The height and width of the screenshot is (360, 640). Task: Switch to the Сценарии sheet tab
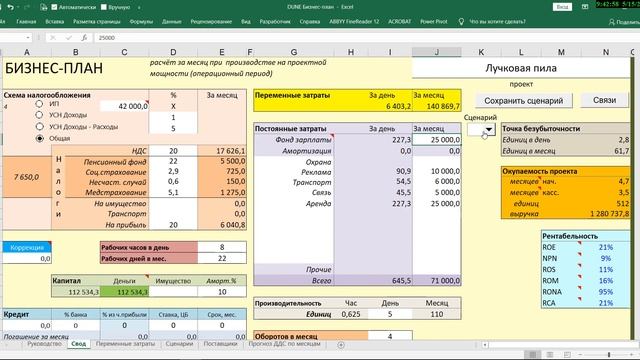[x=179, y=344]
